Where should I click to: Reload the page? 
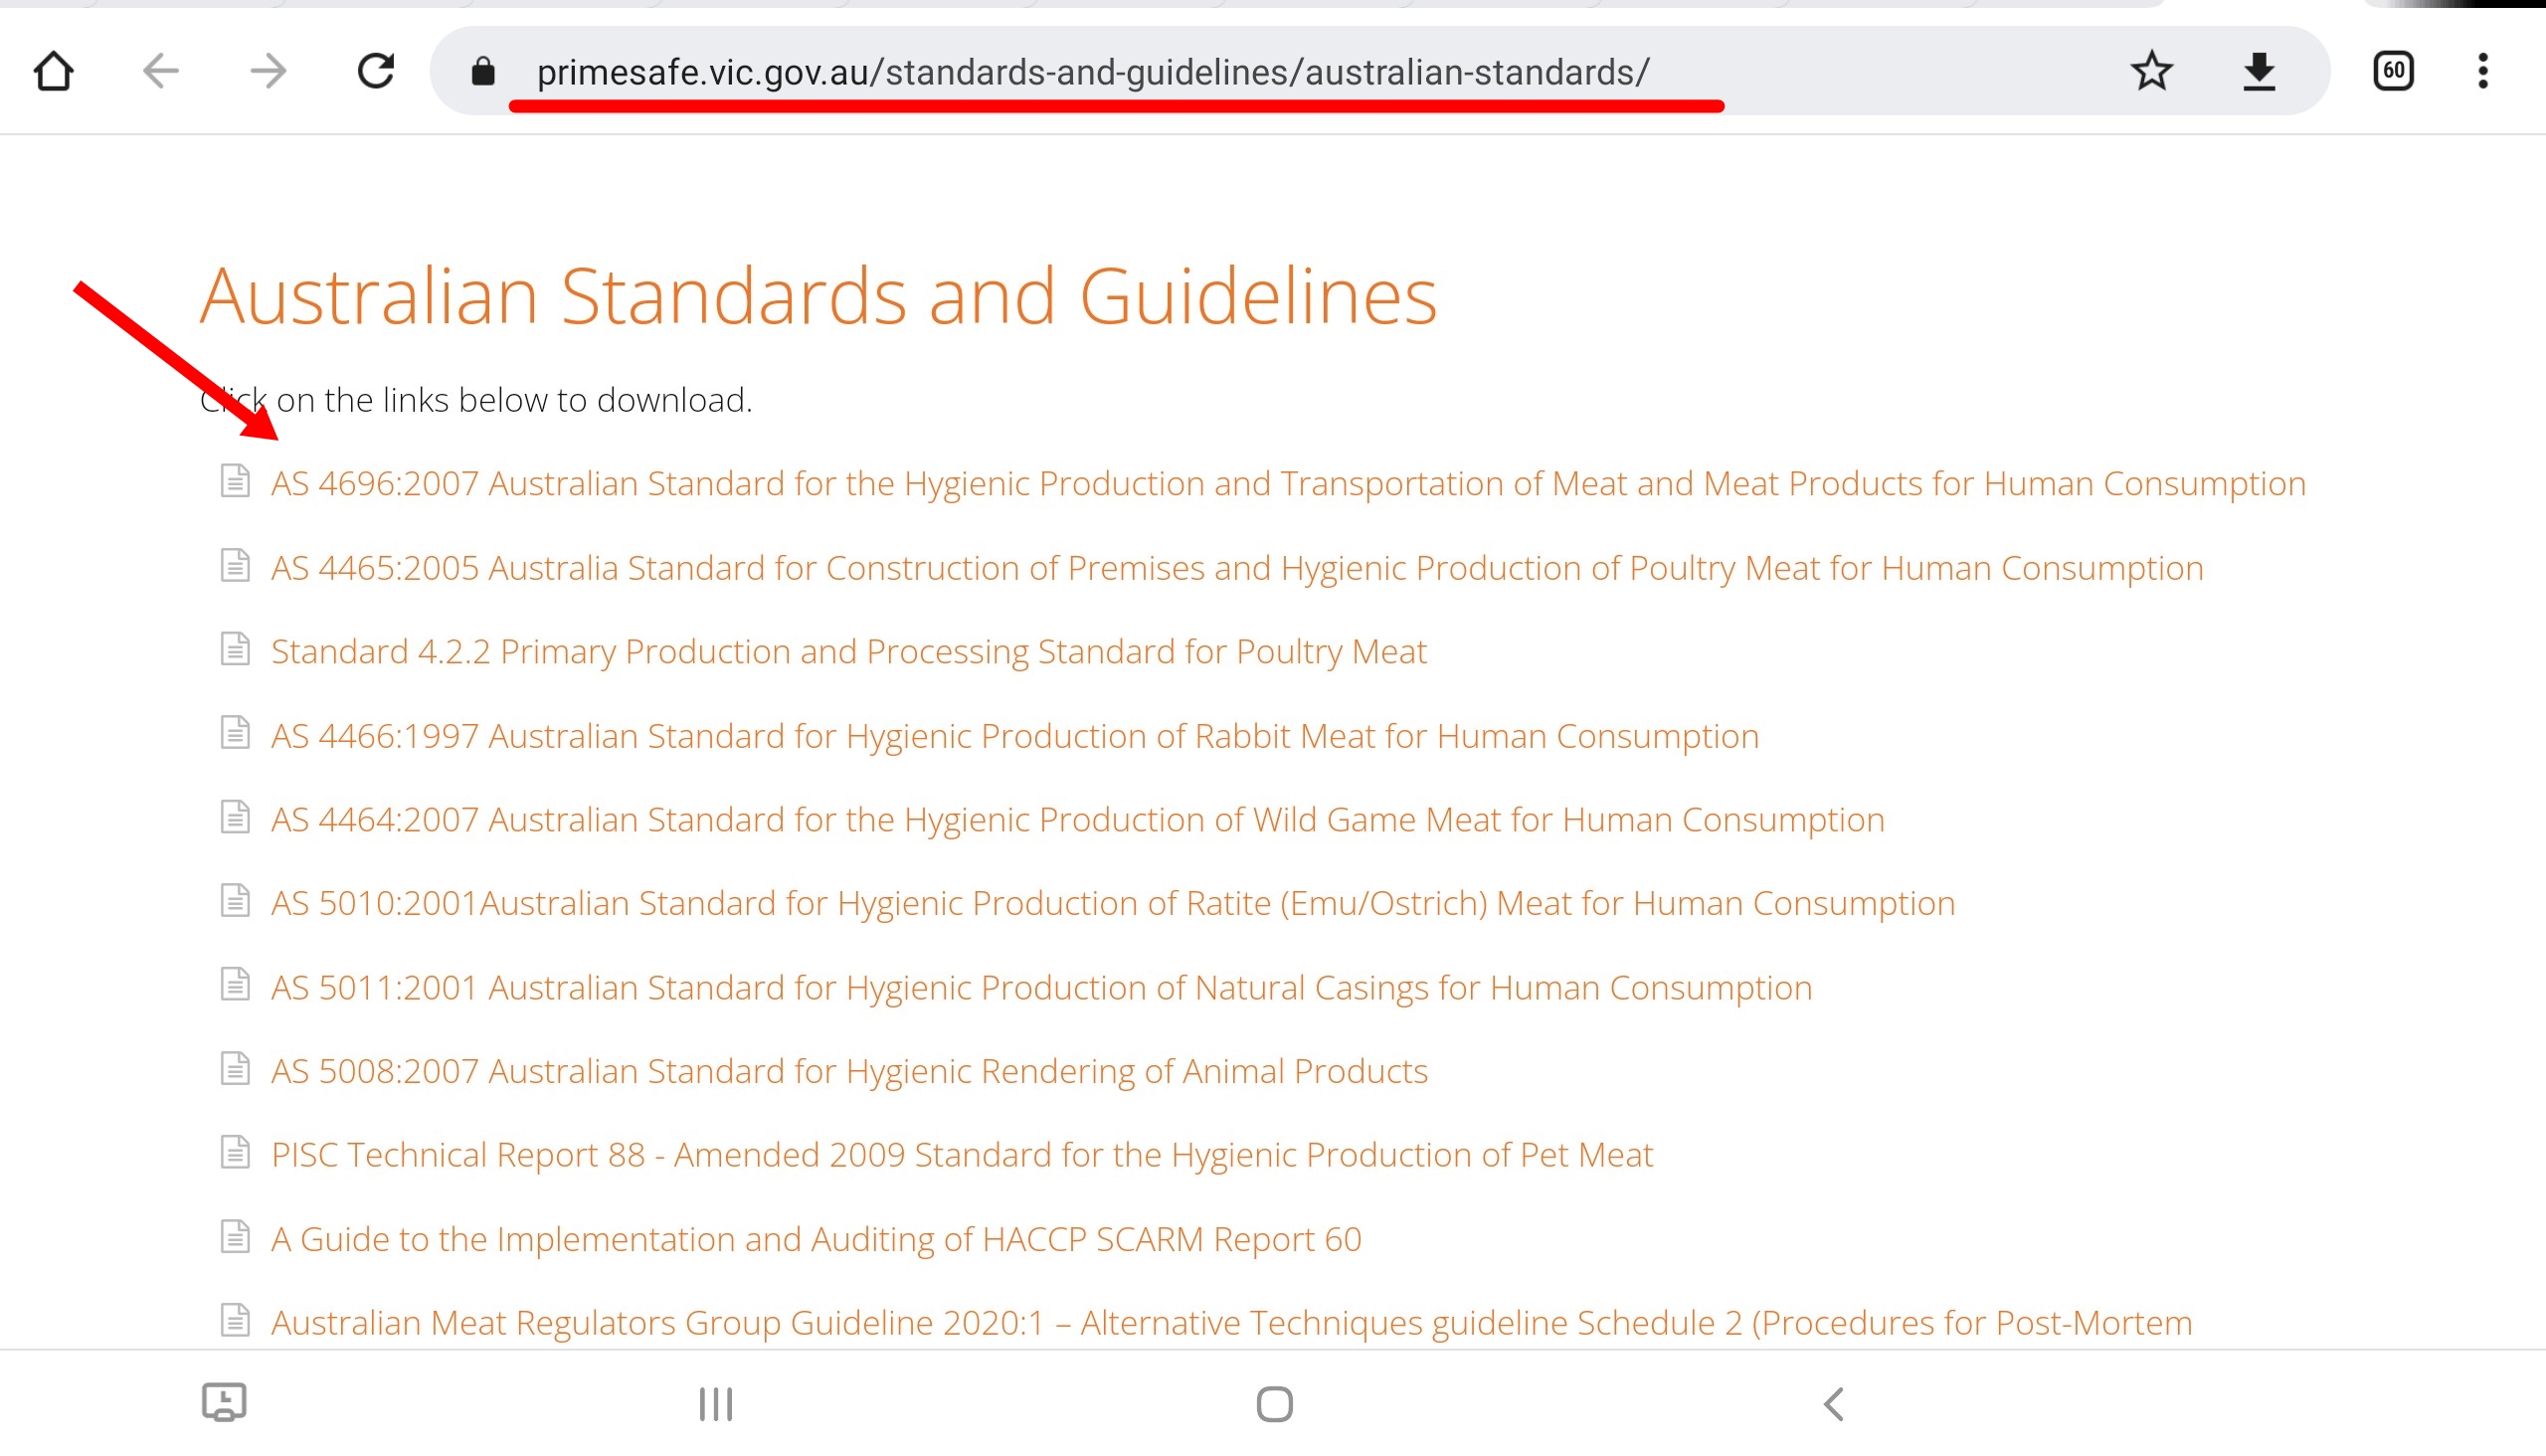(x=376, y=72)
